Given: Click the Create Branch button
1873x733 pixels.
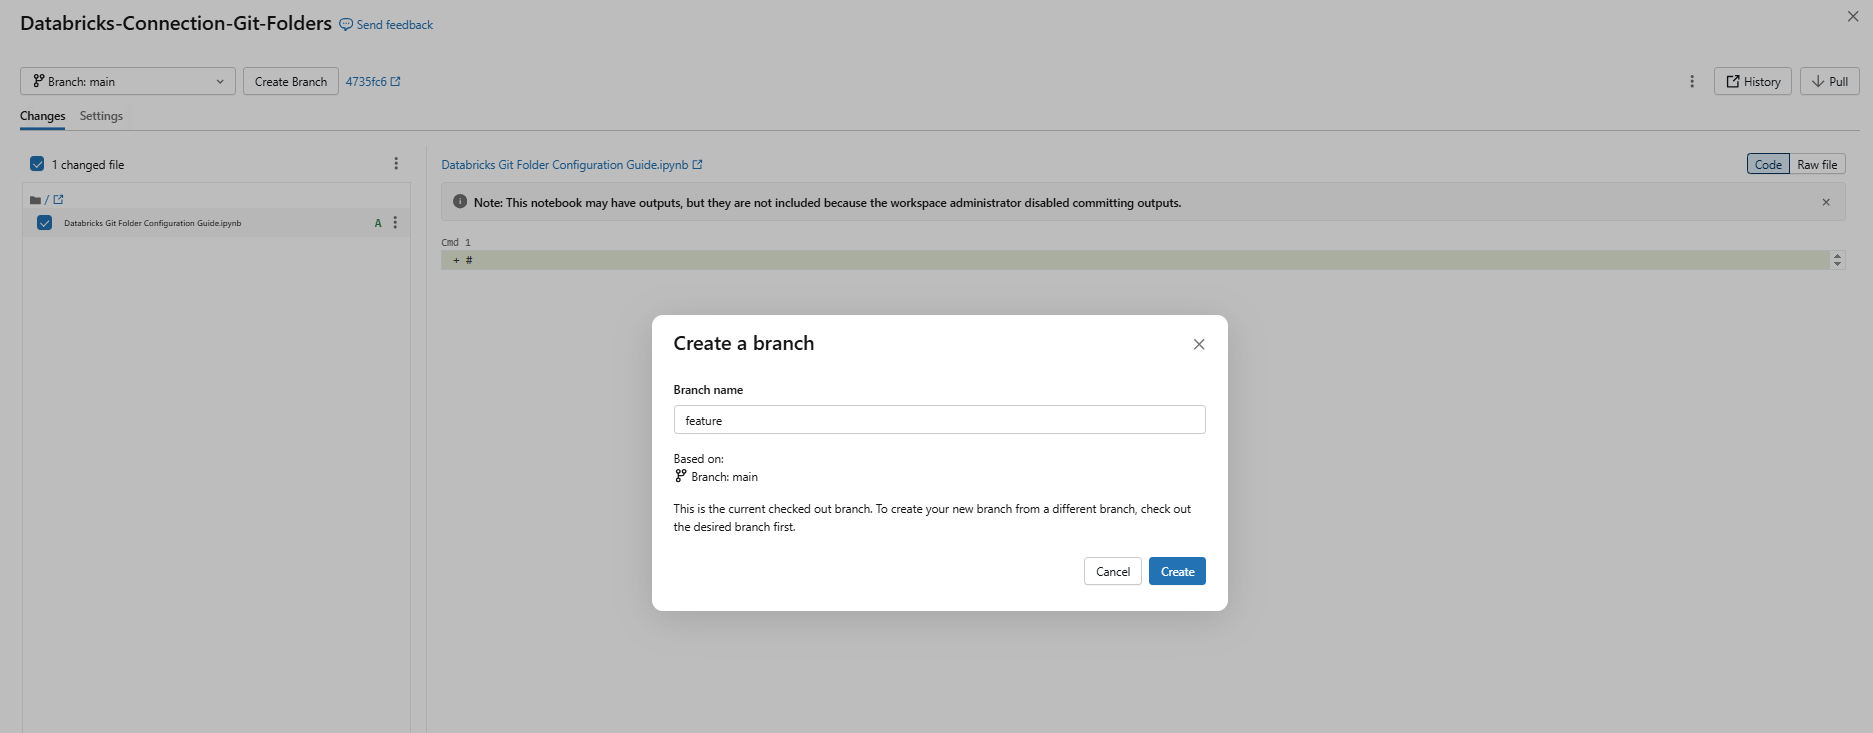Looking at the screenshot, I should click(x=291, y=81).
